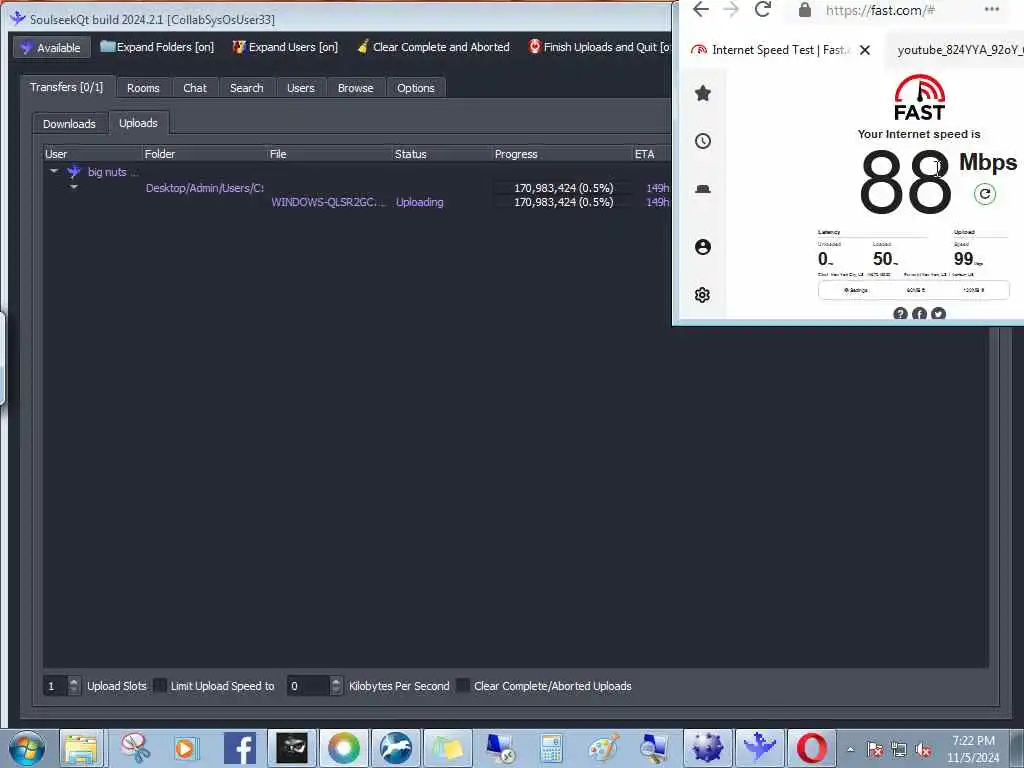The height and width of the screenshot is (768, 1024).
Task: Collapse the 'big nuts' user row arrow
Action: [x=54, y=172]
